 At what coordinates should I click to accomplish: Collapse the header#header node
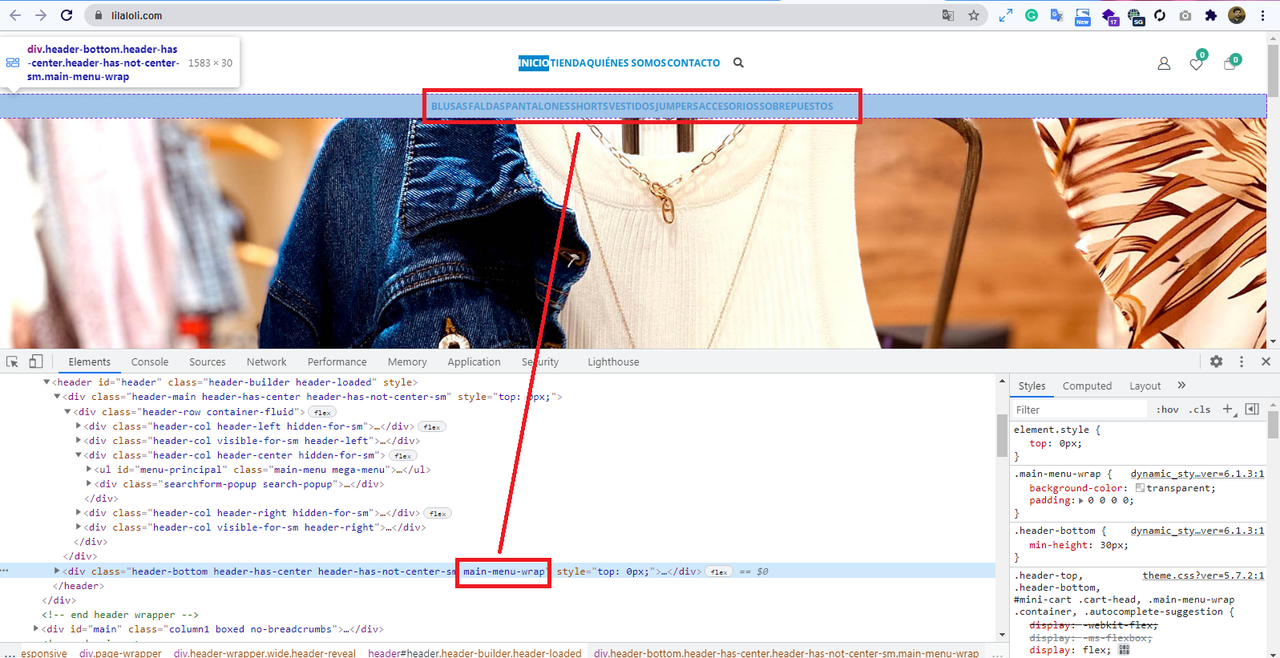pos(46,383)
